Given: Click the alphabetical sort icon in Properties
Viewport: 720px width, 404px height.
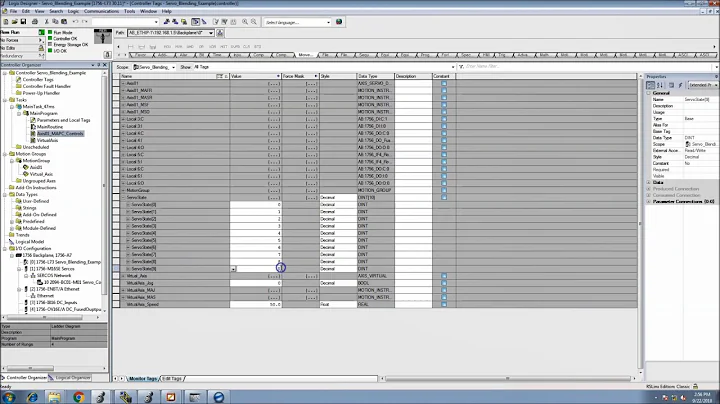Looking at the screenshot, I should tap(660, 85).
